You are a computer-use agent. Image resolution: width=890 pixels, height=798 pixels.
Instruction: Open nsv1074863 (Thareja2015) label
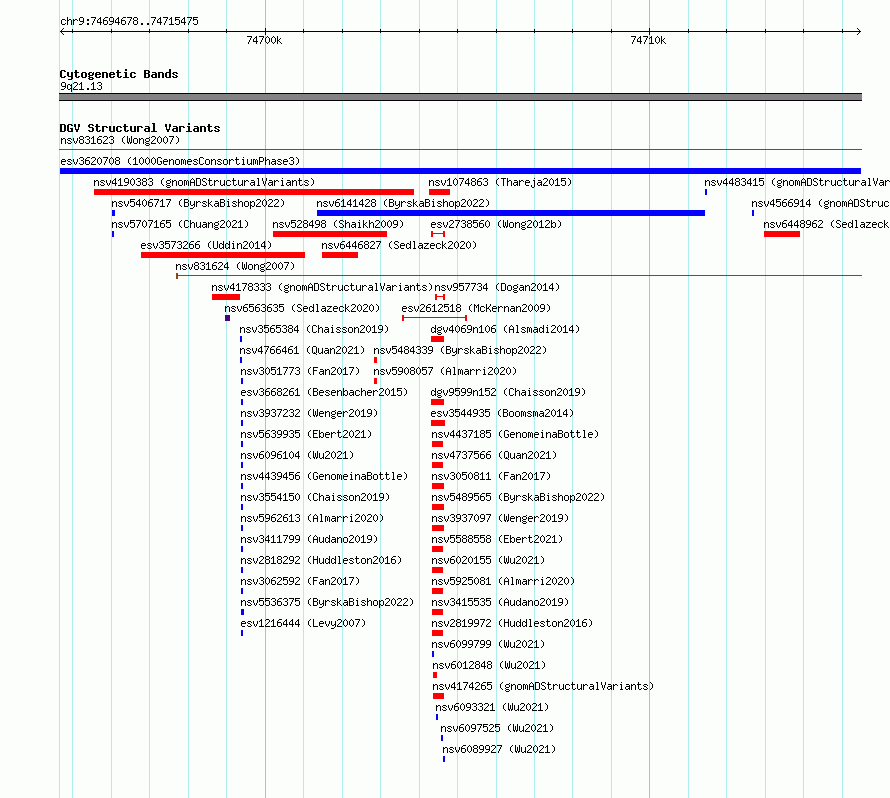[500, 182]
